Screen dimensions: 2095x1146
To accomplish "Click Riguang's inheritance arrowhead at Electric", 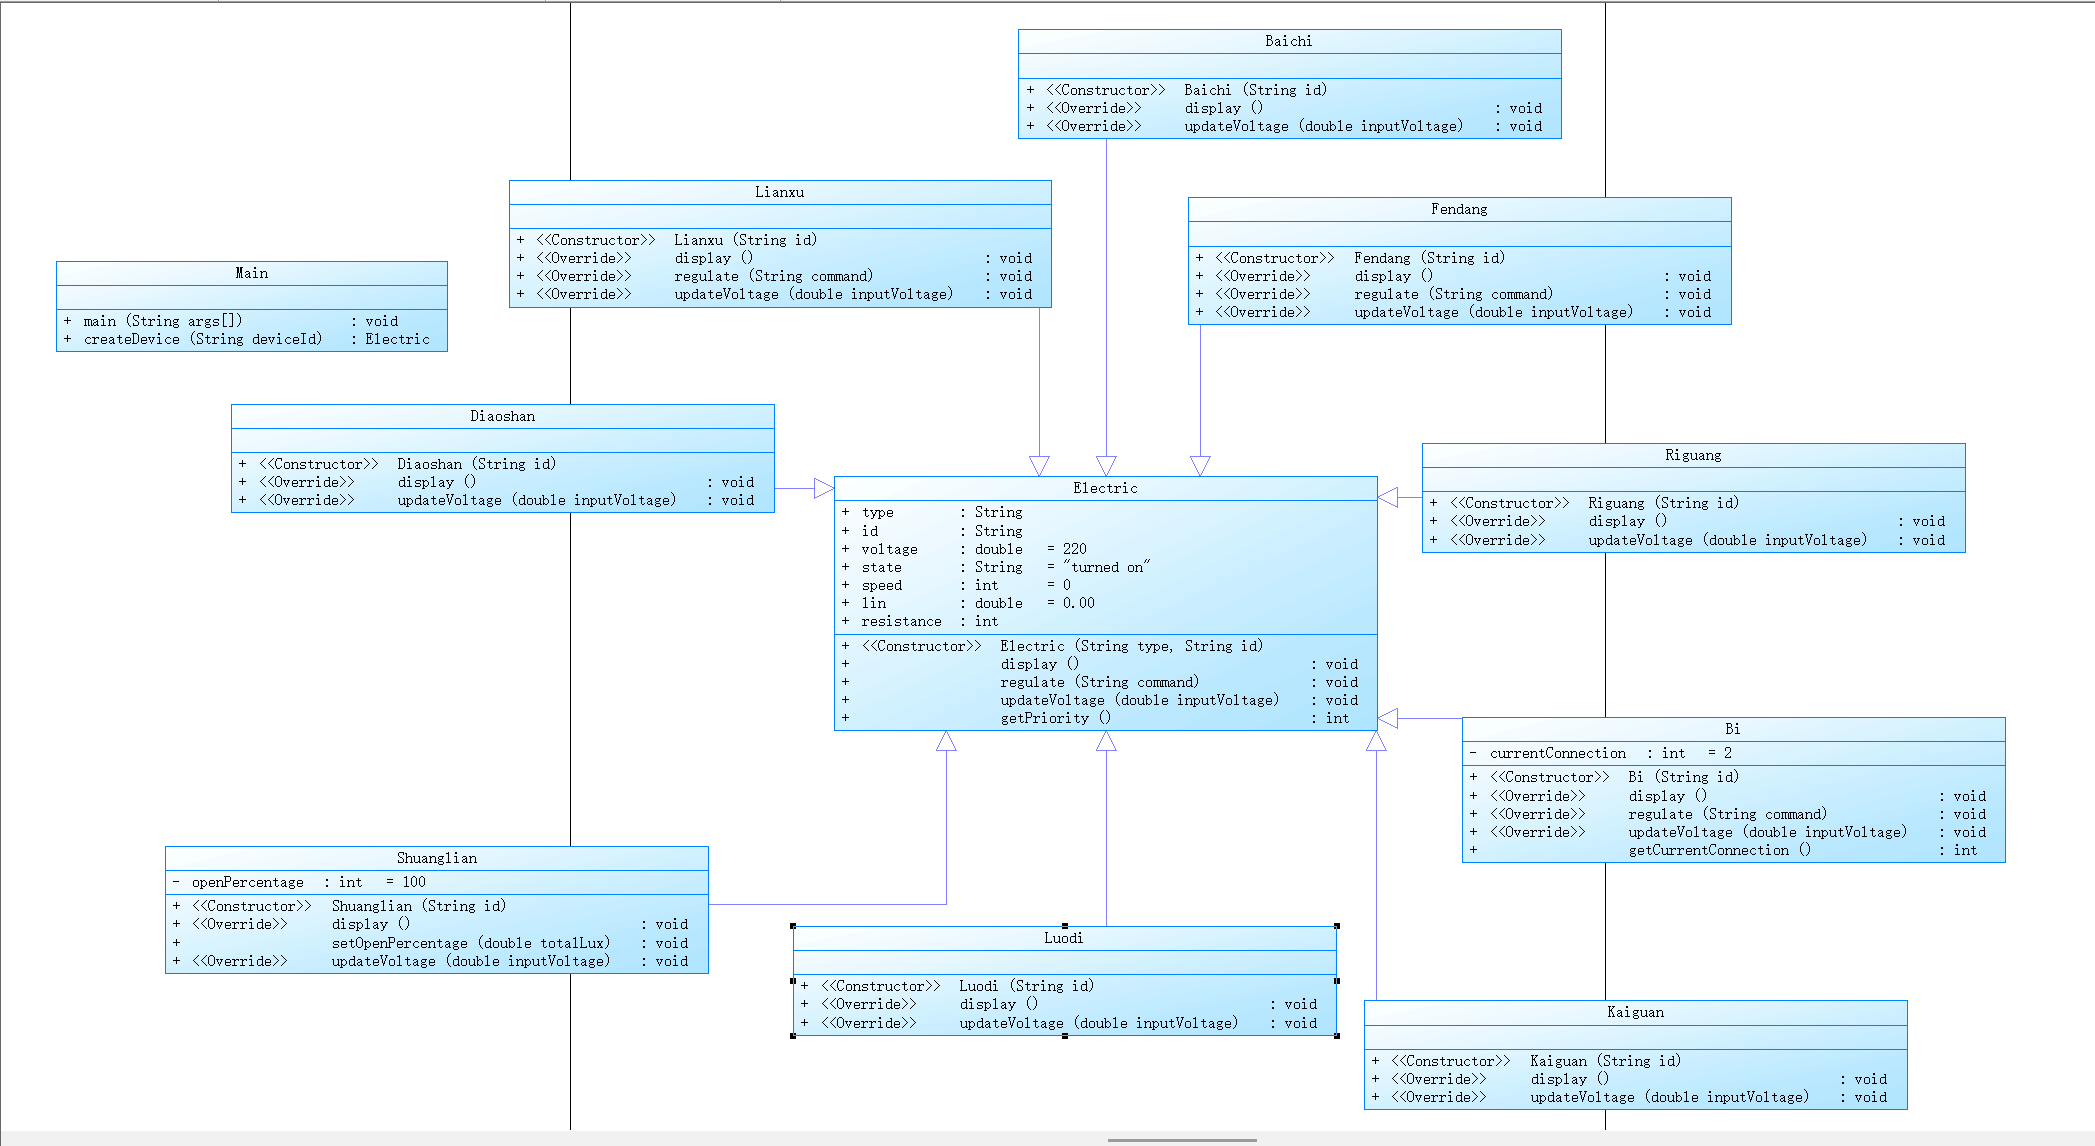I will click(x=1388, y=497).
